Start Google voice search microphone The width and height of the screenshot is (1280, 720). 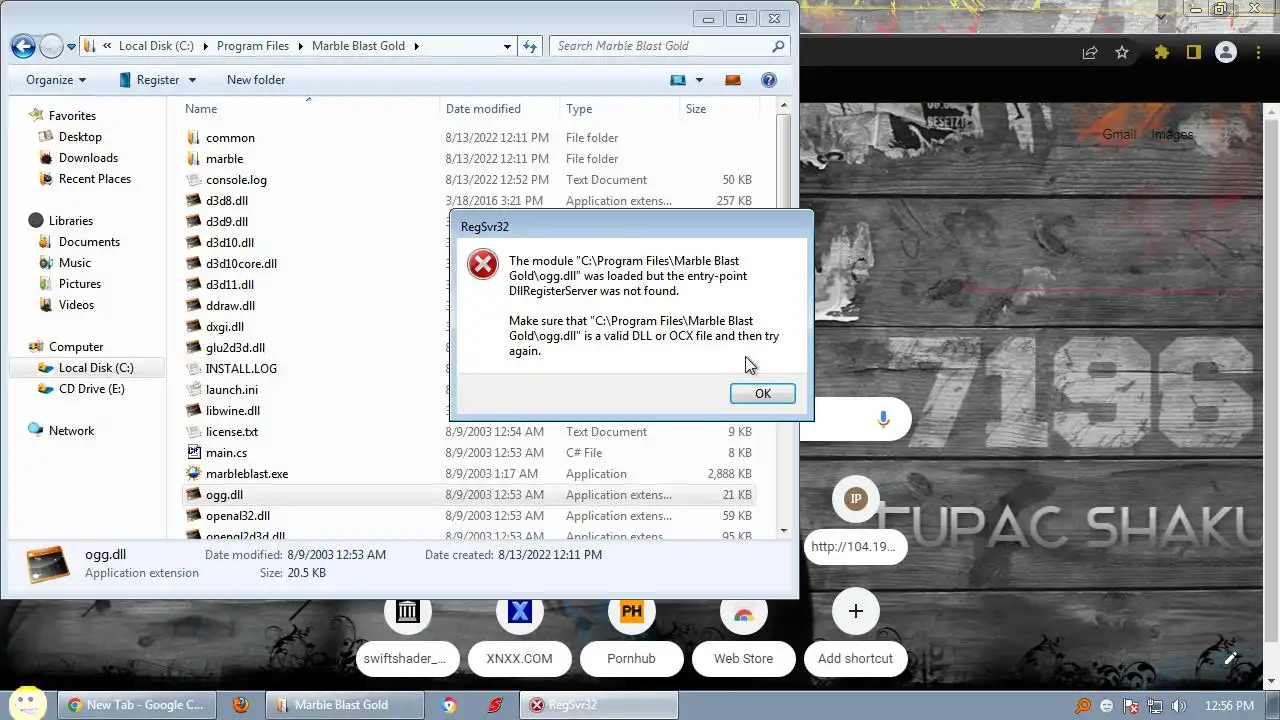pos(883,420)
